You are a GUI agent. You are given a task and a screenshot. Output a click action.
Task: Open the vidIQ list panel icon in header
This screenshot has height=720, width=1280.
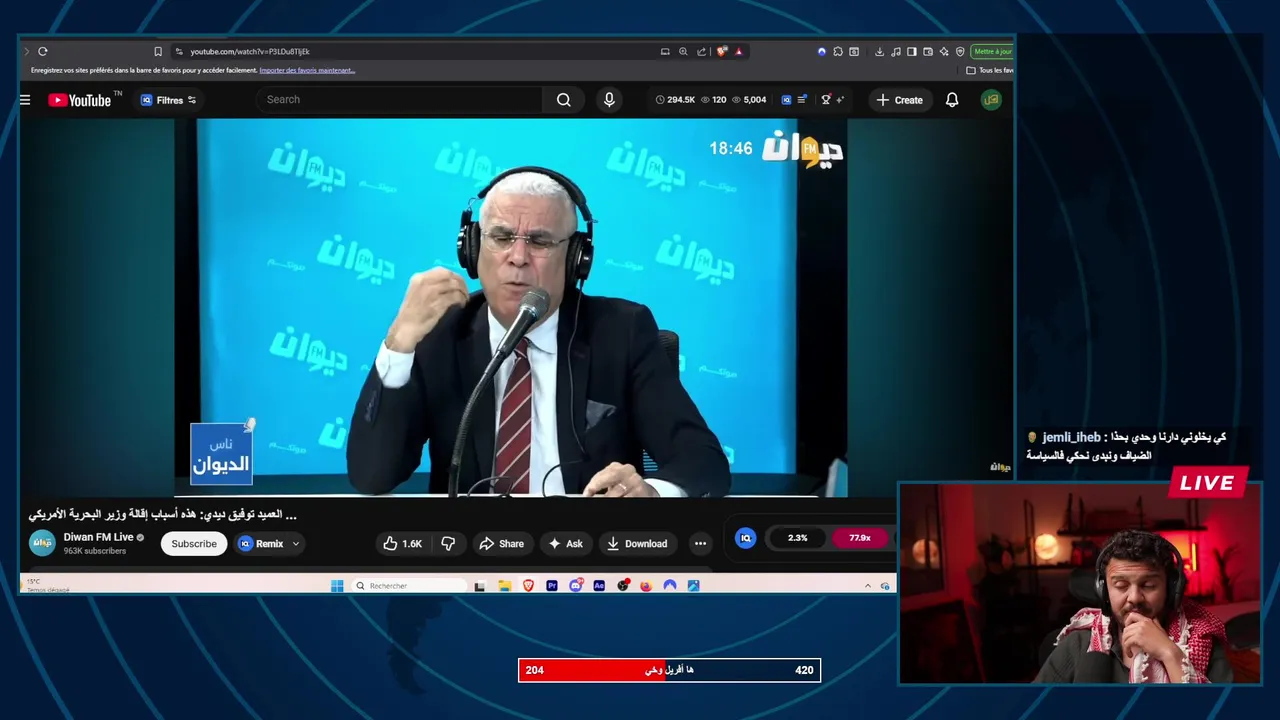802,100
